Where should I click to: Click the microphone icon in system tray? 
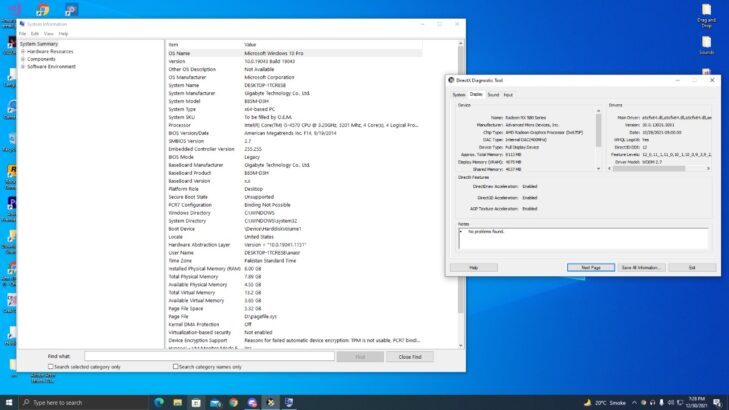661,403
